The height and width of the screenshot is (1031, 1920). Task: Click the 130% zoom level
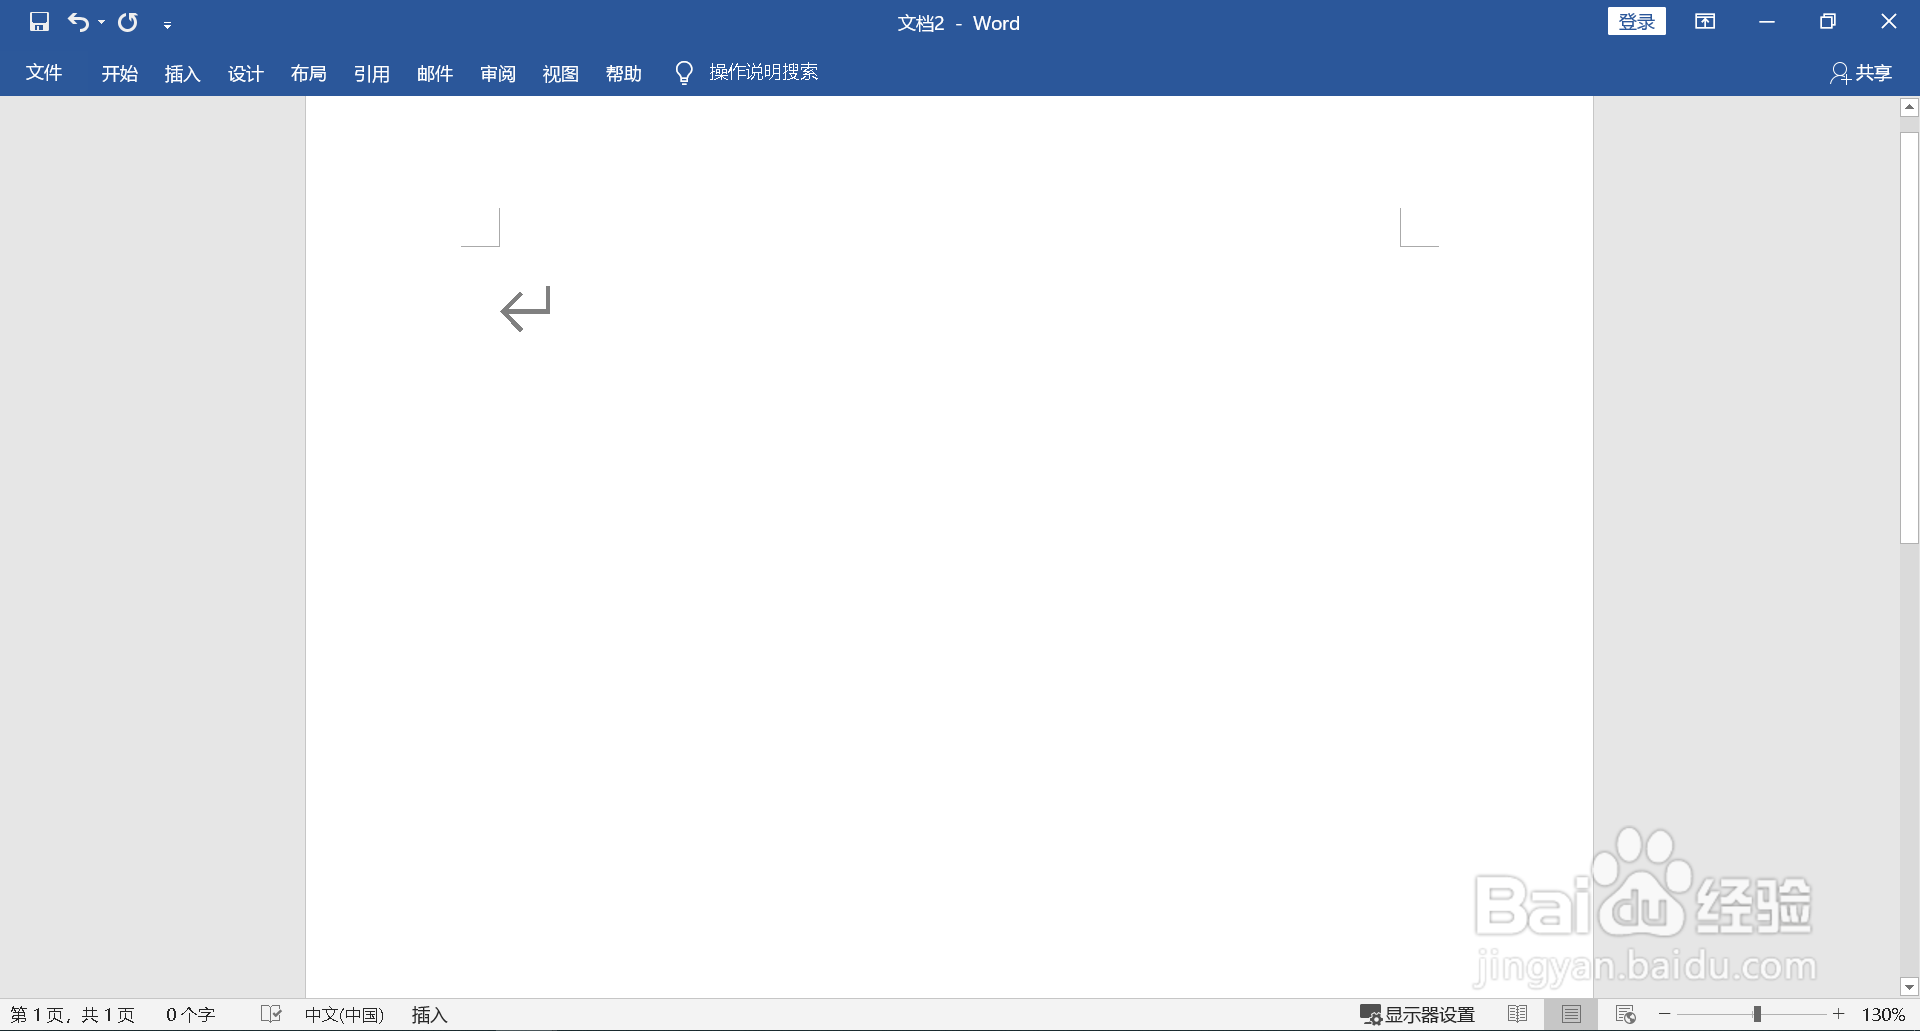[1883, 1015]
